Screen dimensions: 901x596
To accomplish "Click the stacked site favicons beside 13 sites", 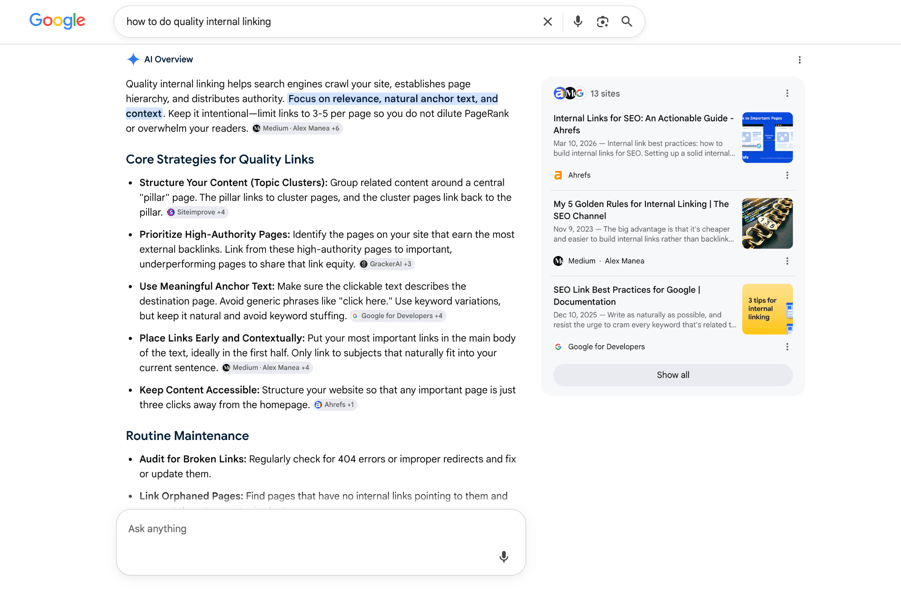I will click(569, 93).
